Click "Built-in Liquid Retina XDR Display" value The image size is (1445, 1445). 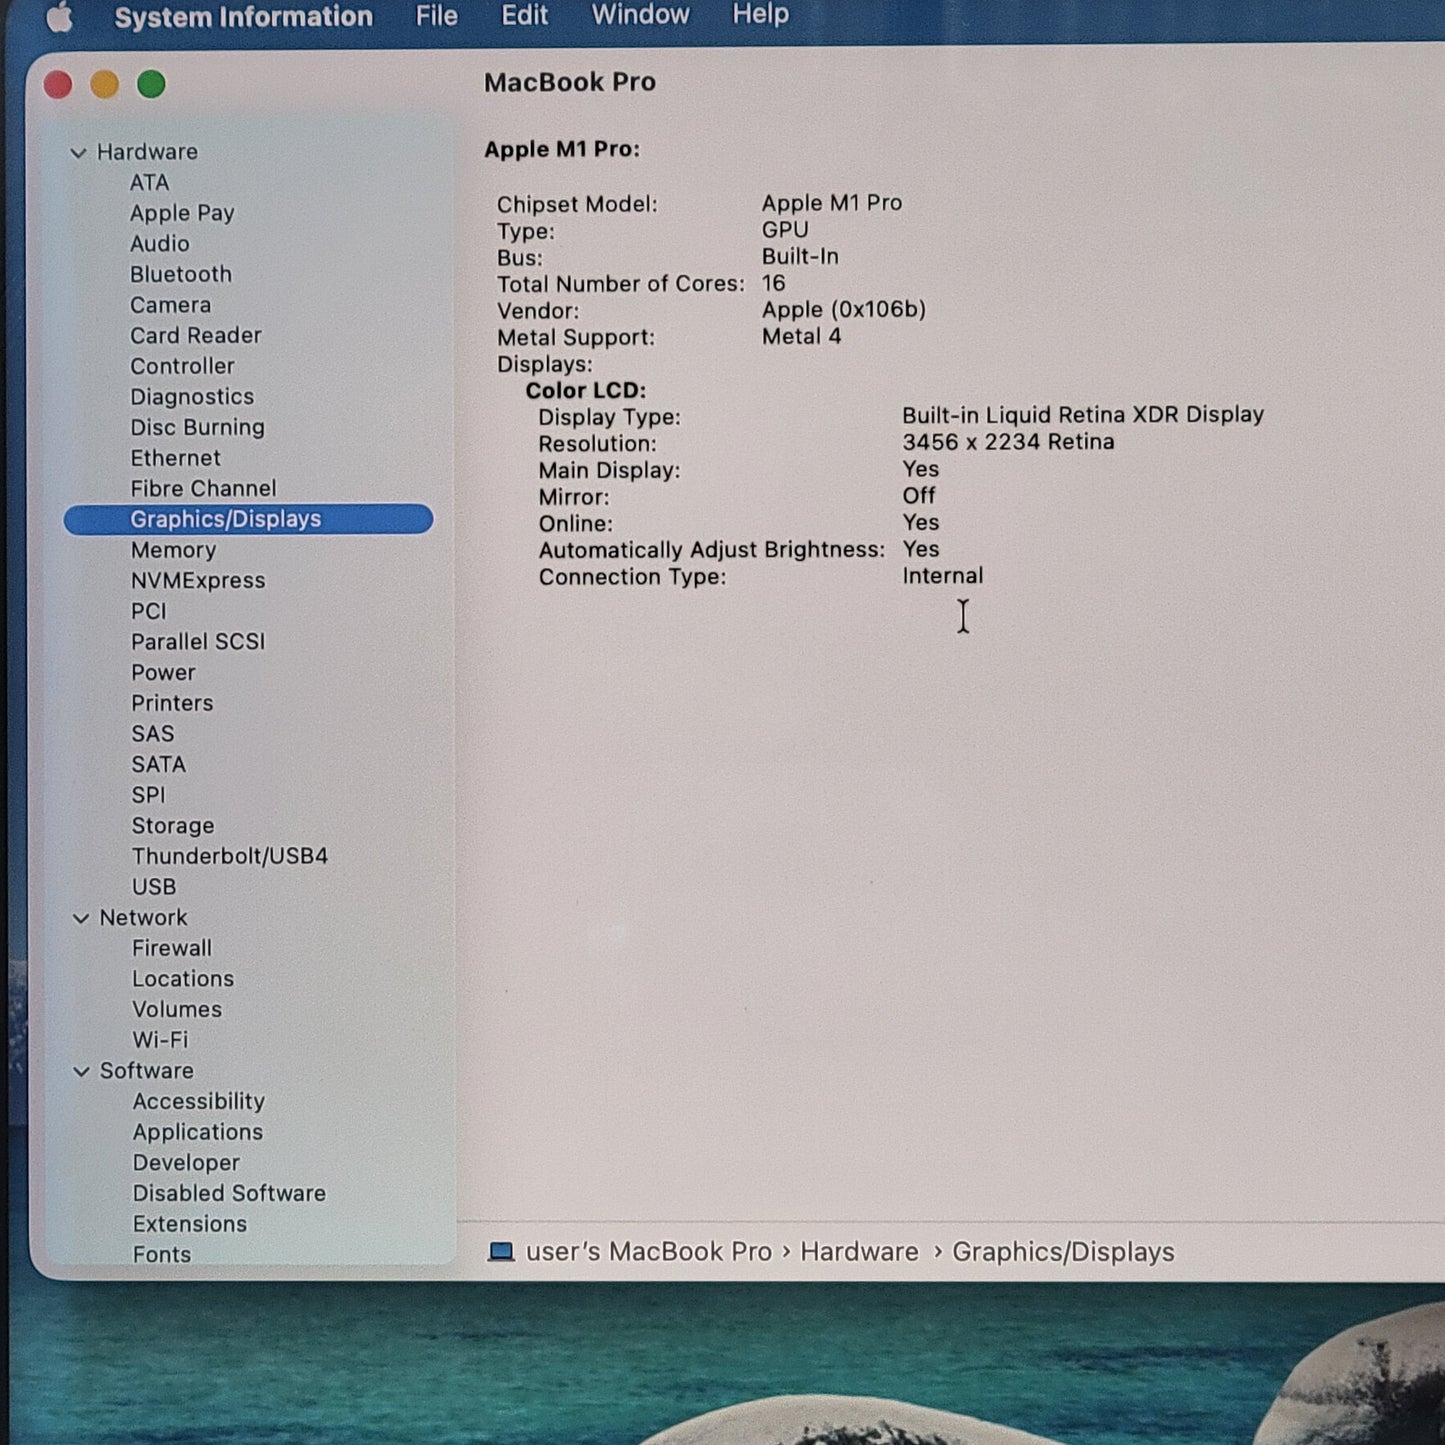click(x=1083, y=415)
